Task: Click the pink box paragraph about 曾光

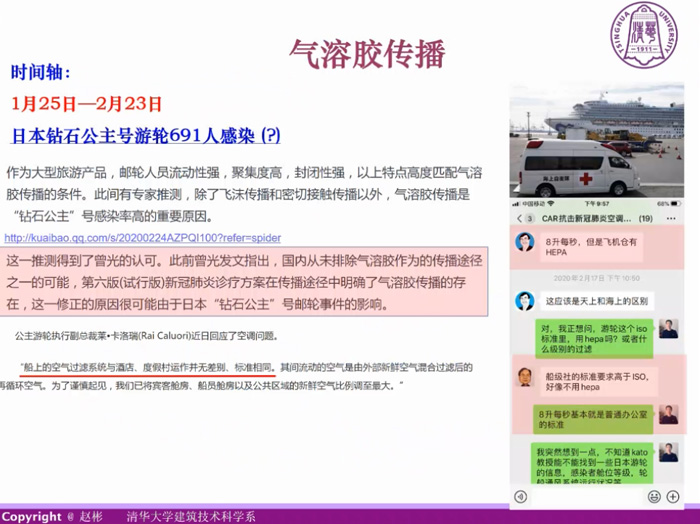Action: (x=244, y=282)
